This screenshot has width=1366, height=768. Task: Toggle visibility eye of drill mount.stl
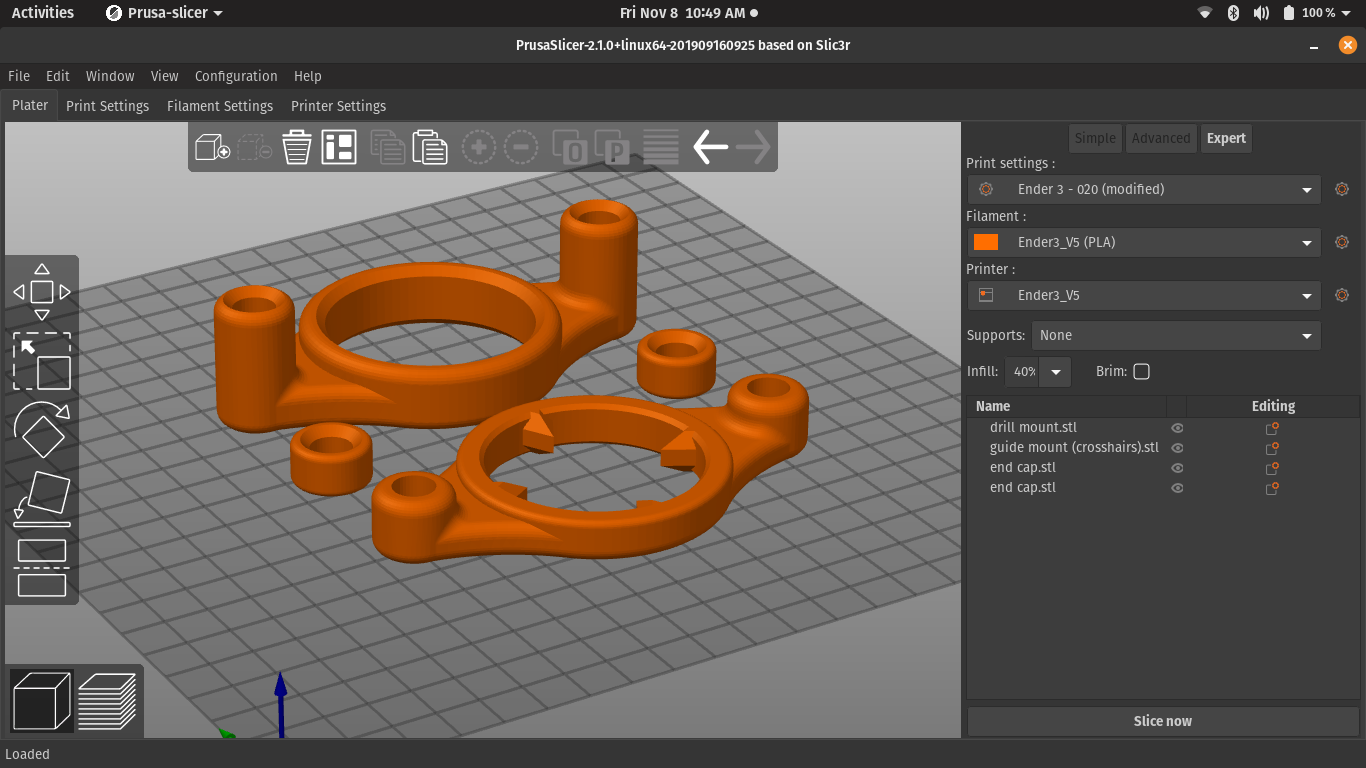1177,428
